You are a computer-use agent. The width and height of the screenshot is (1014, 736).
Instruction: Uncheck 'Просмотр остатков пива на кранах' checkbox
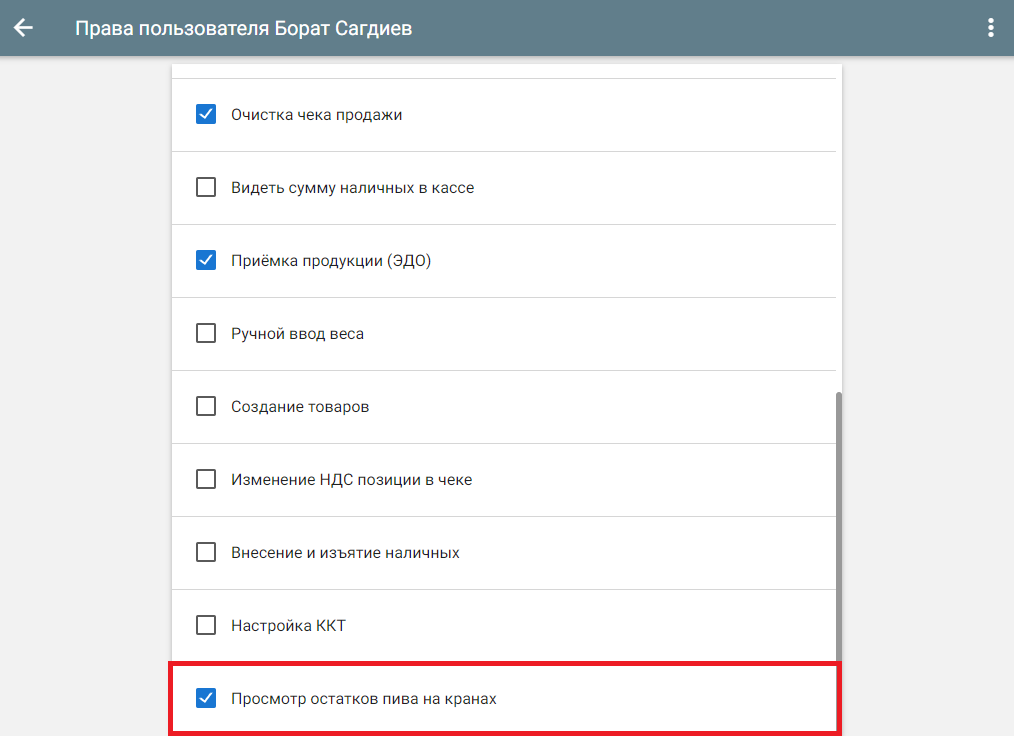pyautogui.click(x=206, y=698)
